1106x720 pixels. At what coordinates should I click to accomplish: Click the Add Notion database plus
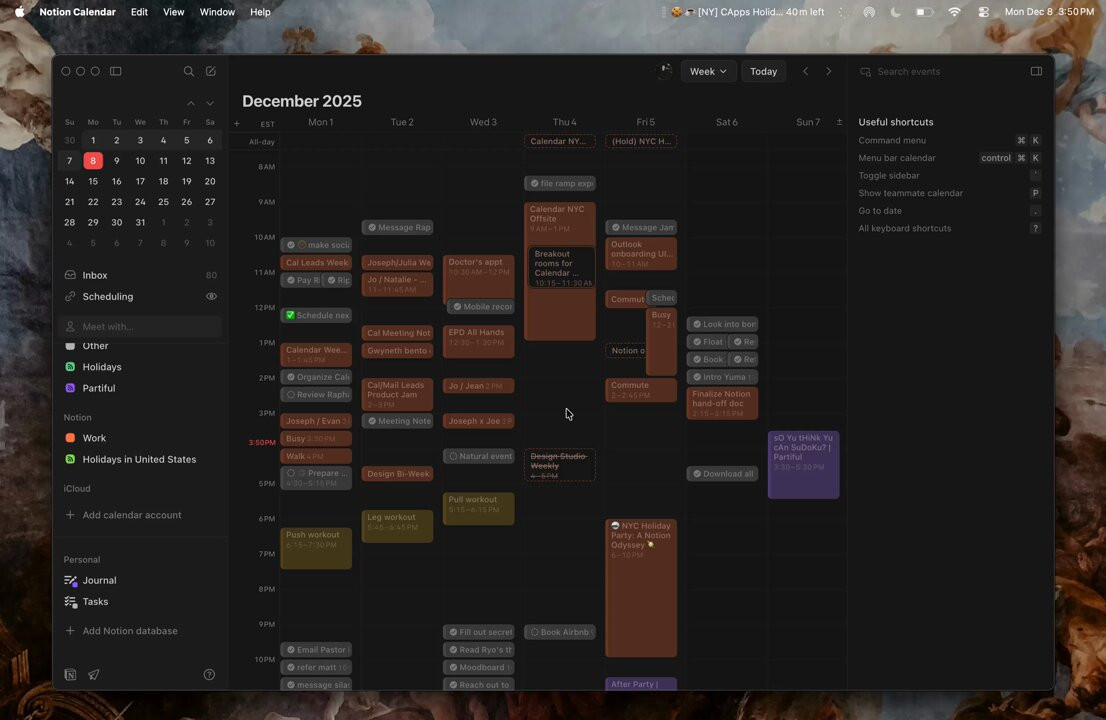(x=70, y=630)
